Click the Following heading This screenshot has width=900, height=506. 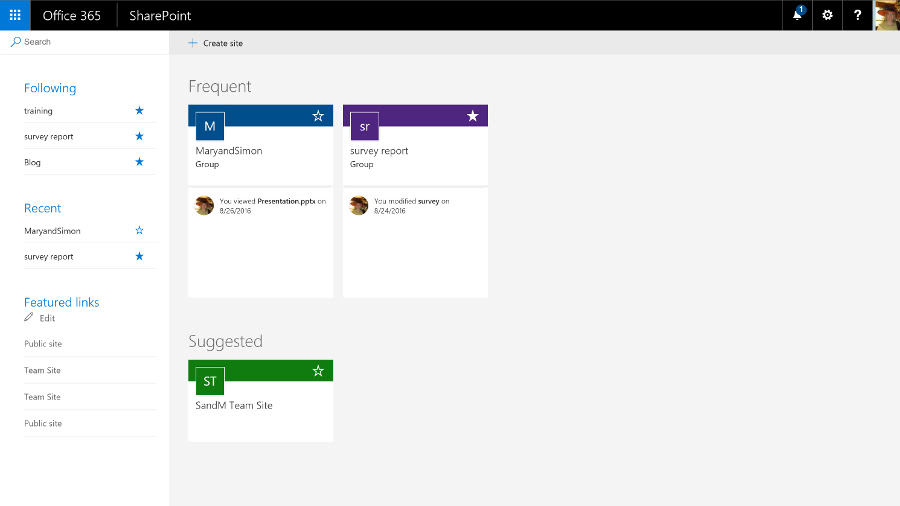pyautogui.click(x=50, y=88)
